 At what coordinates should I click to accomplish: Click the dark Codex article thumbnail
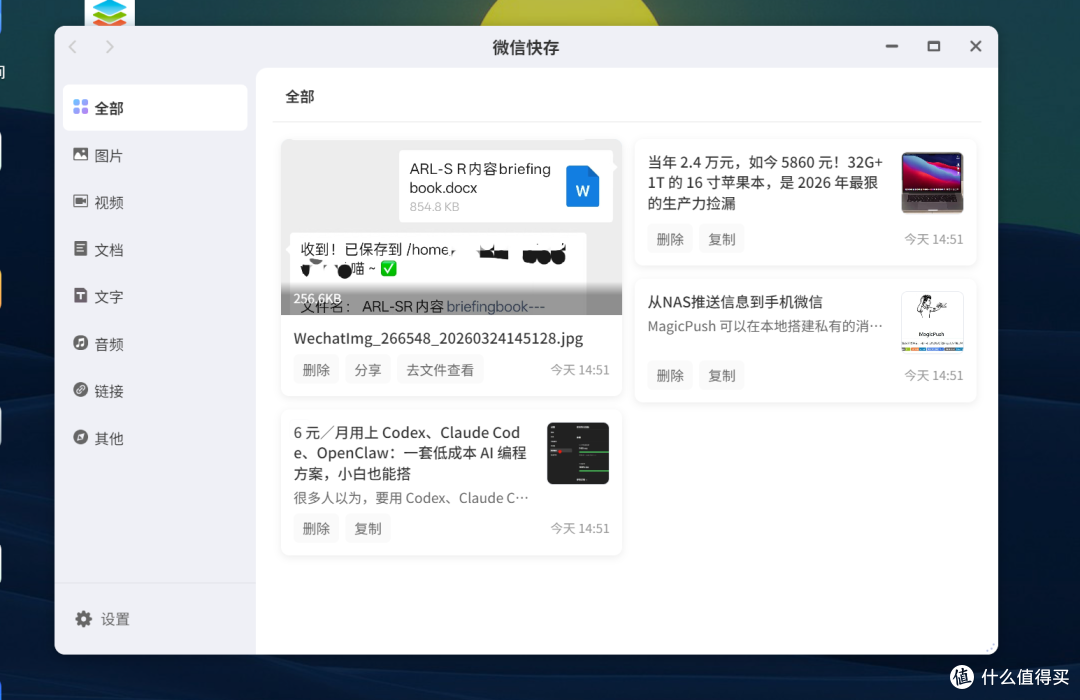pyautogui.click(x=578, y=453)
